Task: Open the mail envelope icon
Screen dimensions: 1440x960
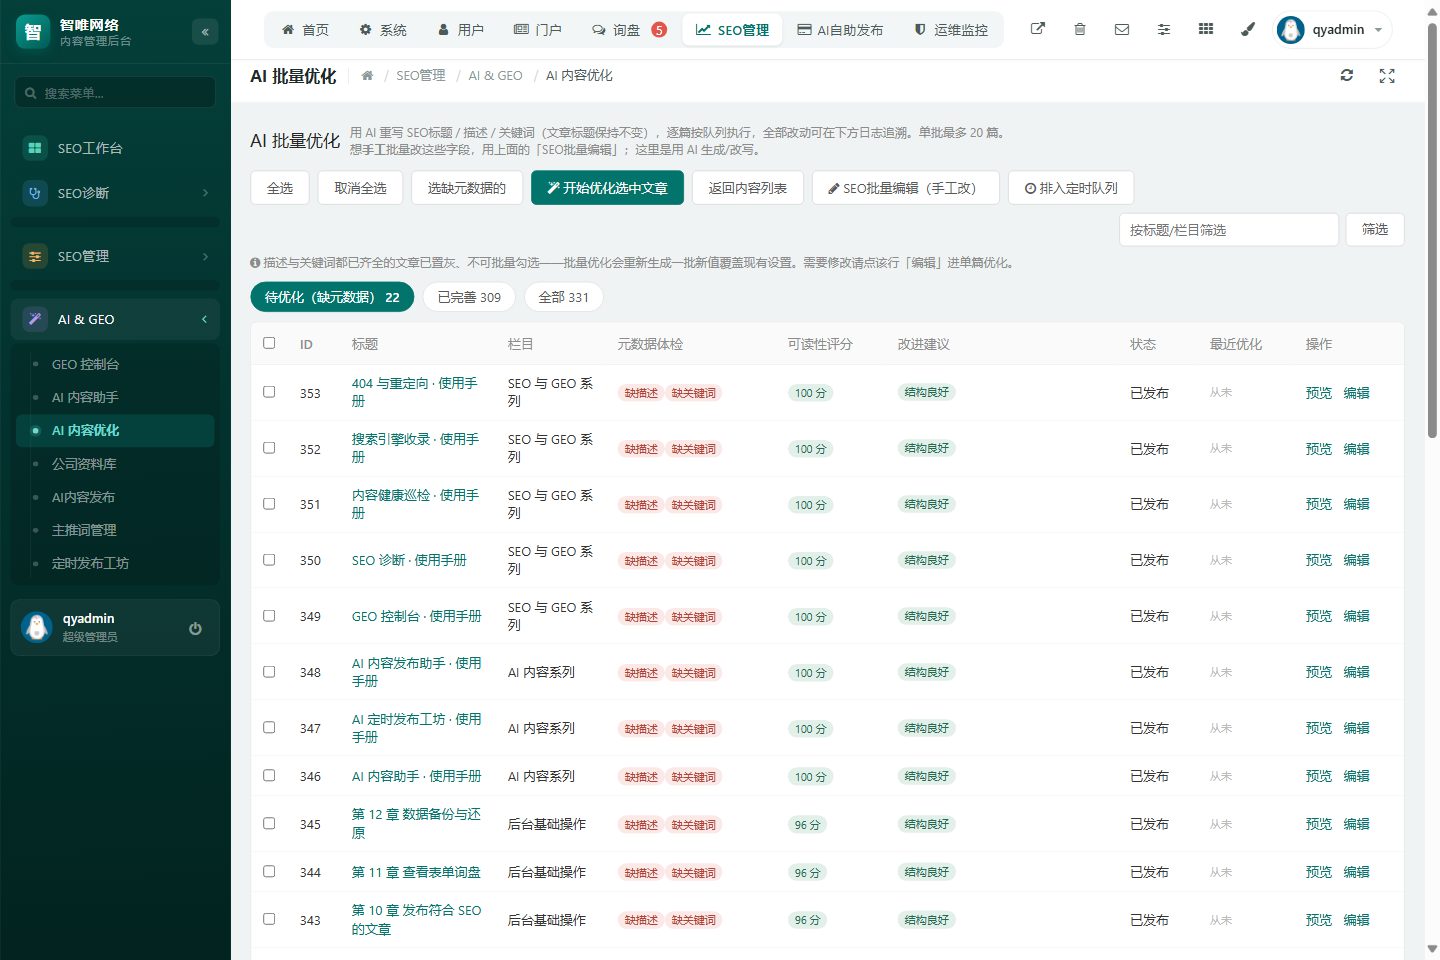Action: pos(1122,29)
